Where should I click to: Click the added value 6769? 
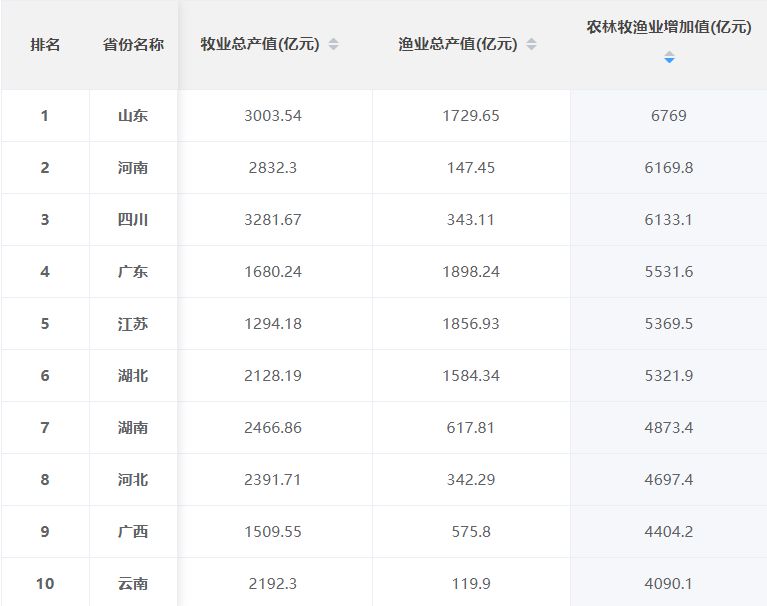(x=669, y=116)
